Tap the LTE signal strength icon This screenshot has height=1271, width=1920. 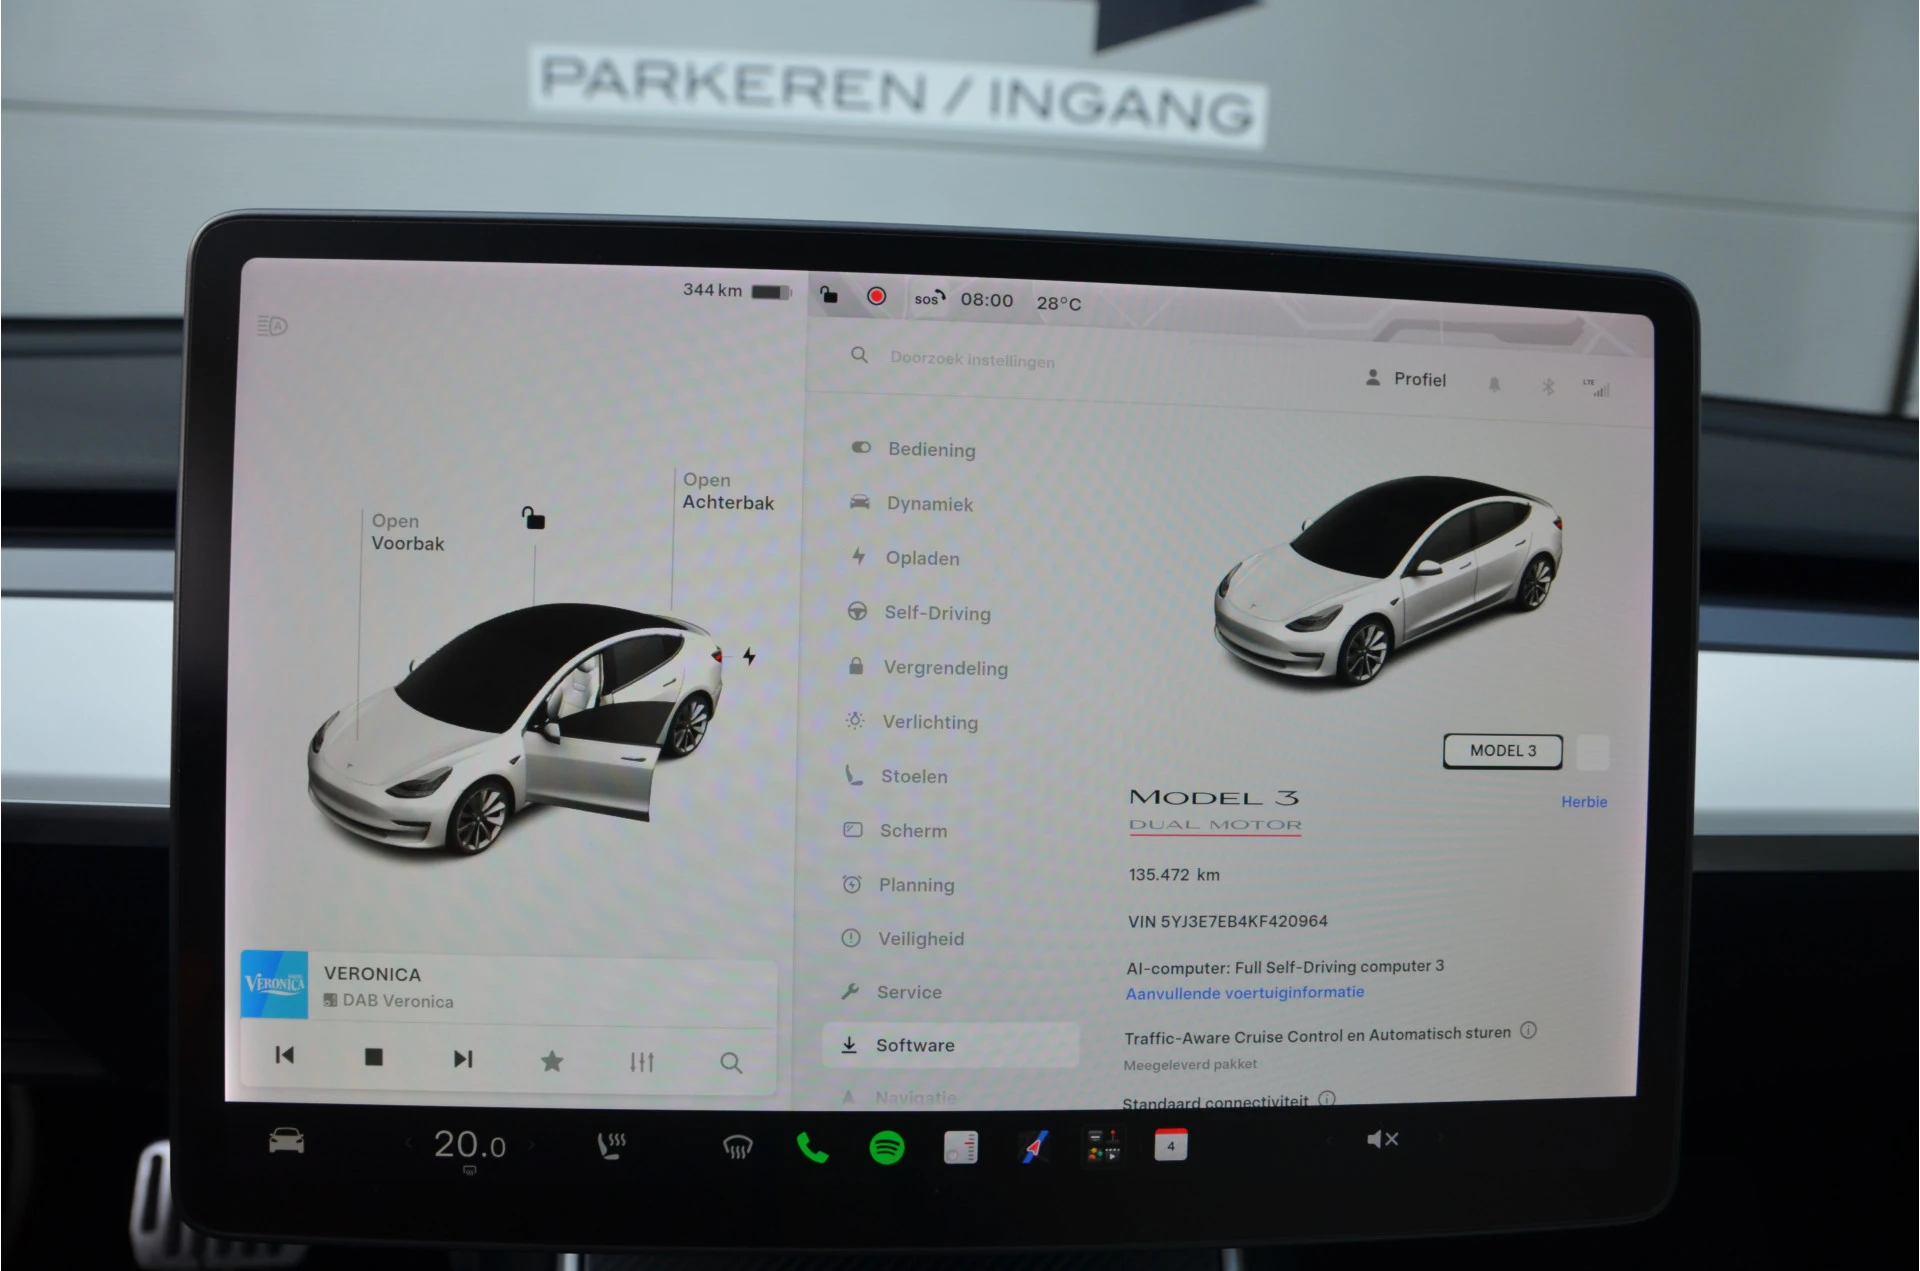[x=1596, y=388]
